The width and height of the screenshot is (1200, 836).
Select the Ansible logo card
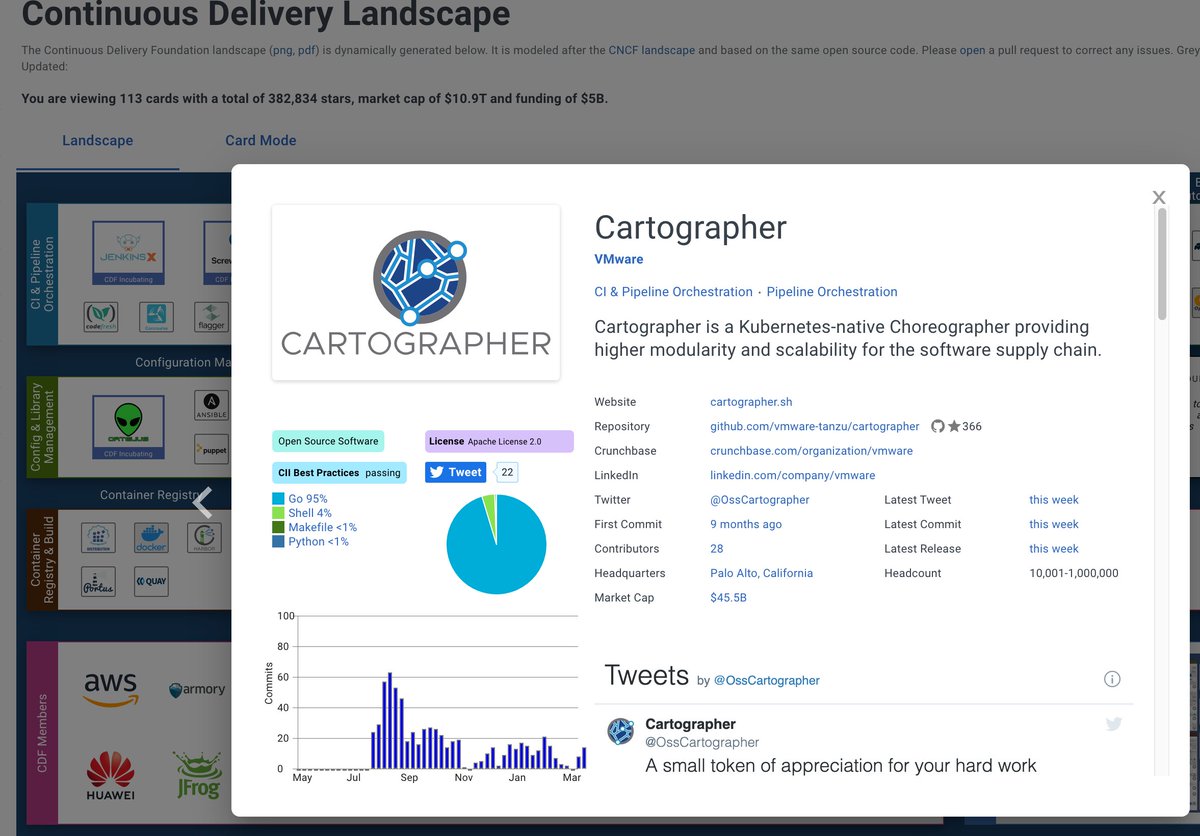(211, 406)
